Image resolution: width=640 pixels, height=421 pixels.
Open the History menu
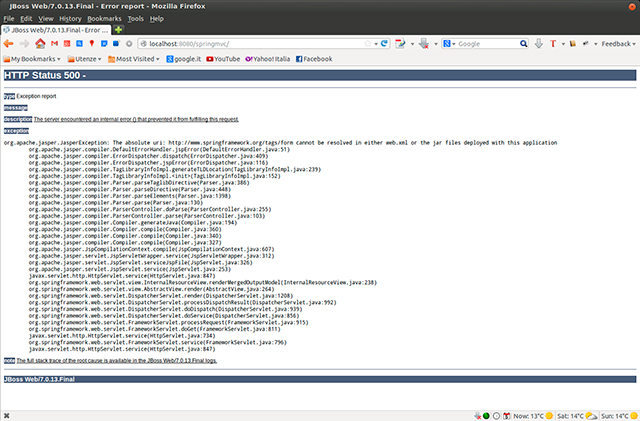pos(70,18)
